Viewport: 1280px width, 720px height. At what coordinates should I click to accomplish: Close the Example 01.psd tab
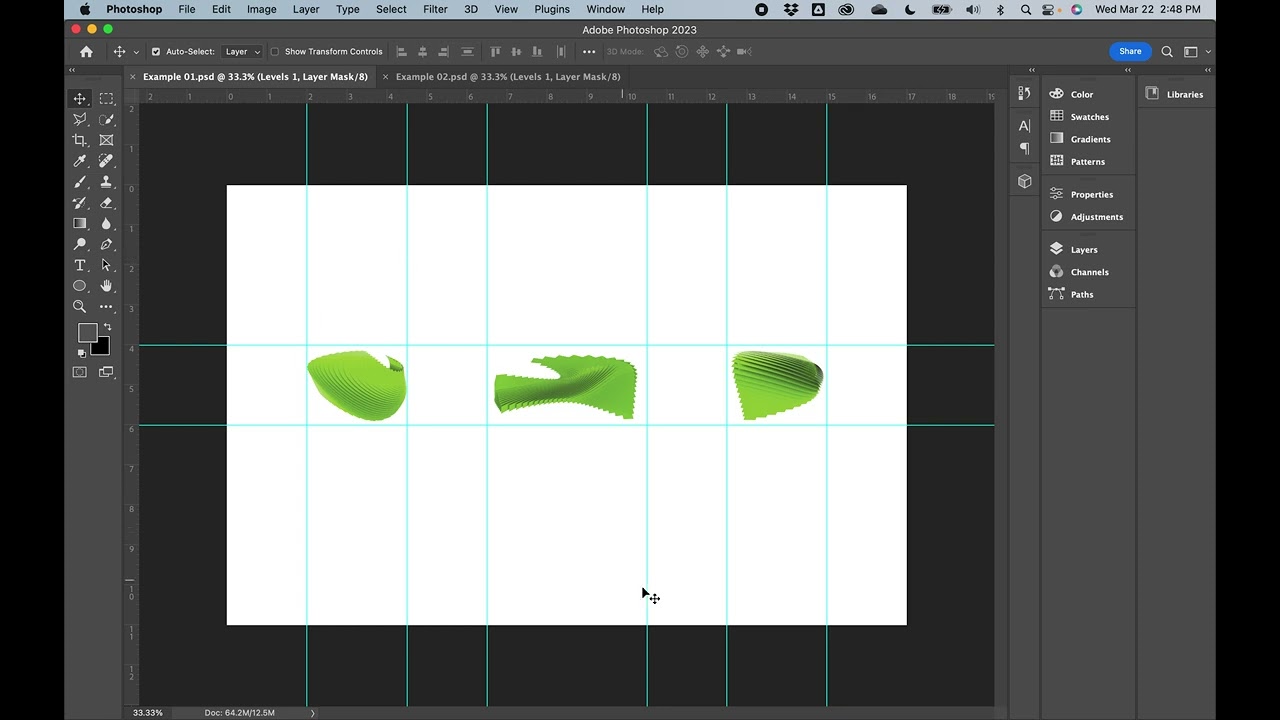point(132,77)
